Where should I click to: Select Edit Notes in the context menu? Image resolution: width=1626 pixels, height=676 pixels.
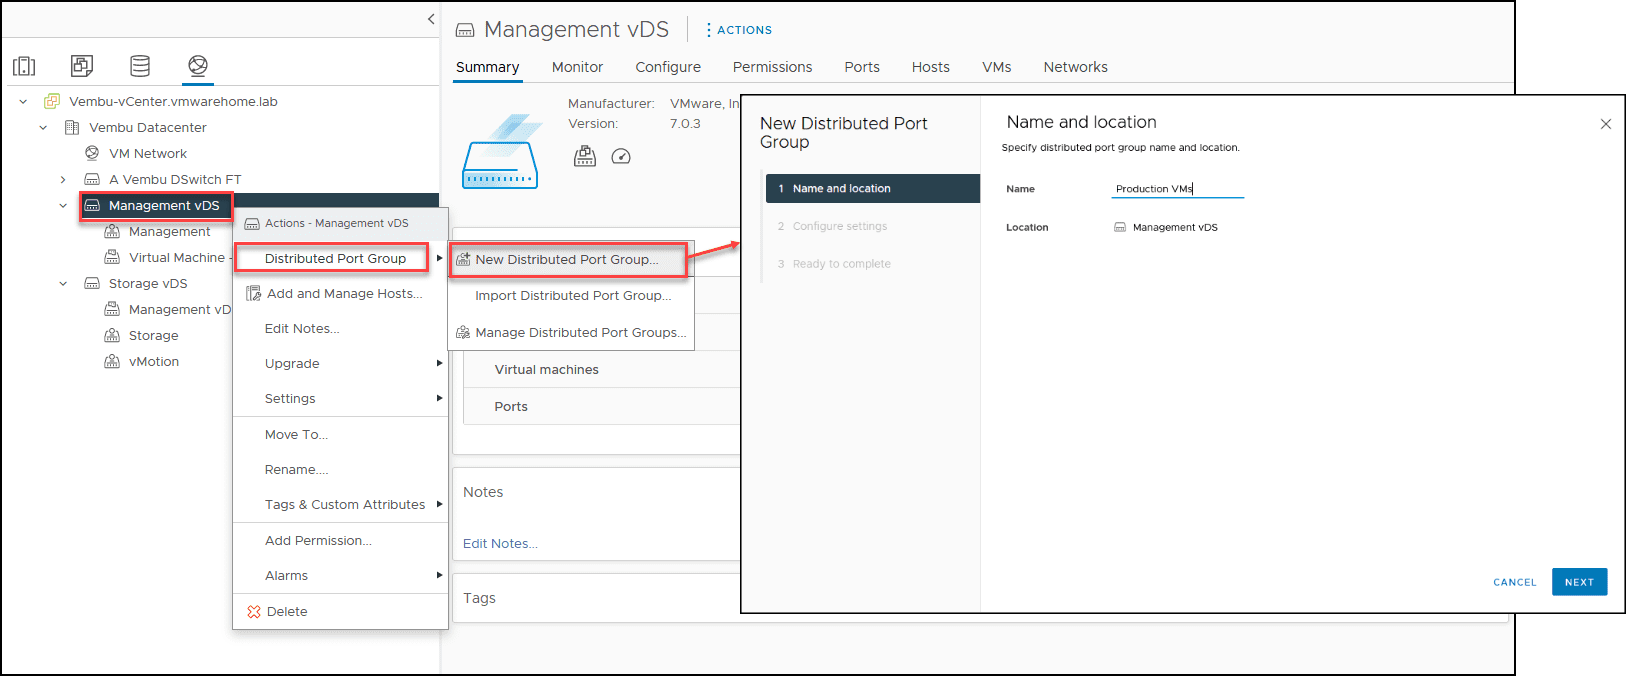pyautogui.click(x=340, y=328)
